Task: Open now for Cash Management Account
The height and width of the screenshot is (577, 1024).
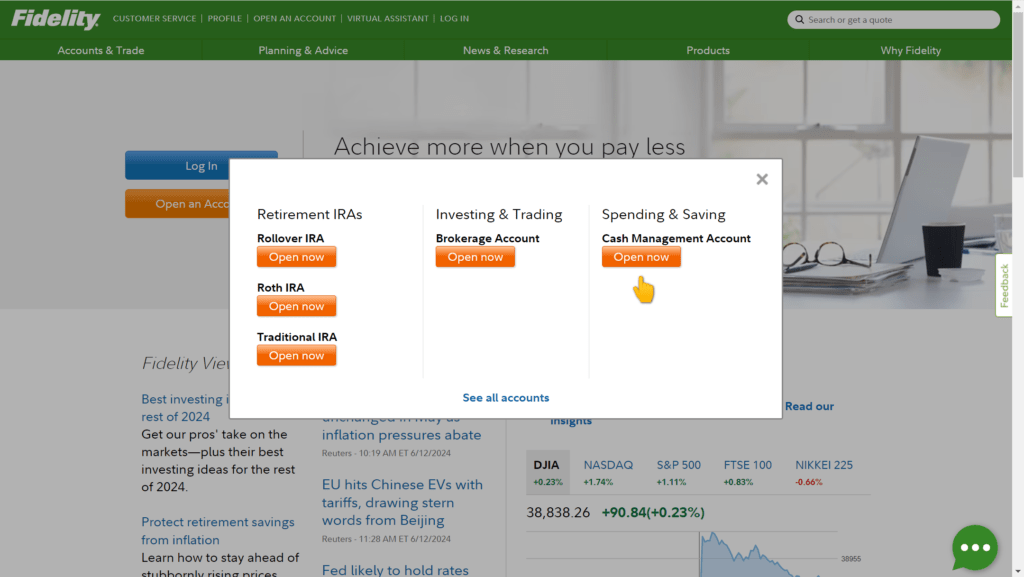Action: (x=641, y=257)
